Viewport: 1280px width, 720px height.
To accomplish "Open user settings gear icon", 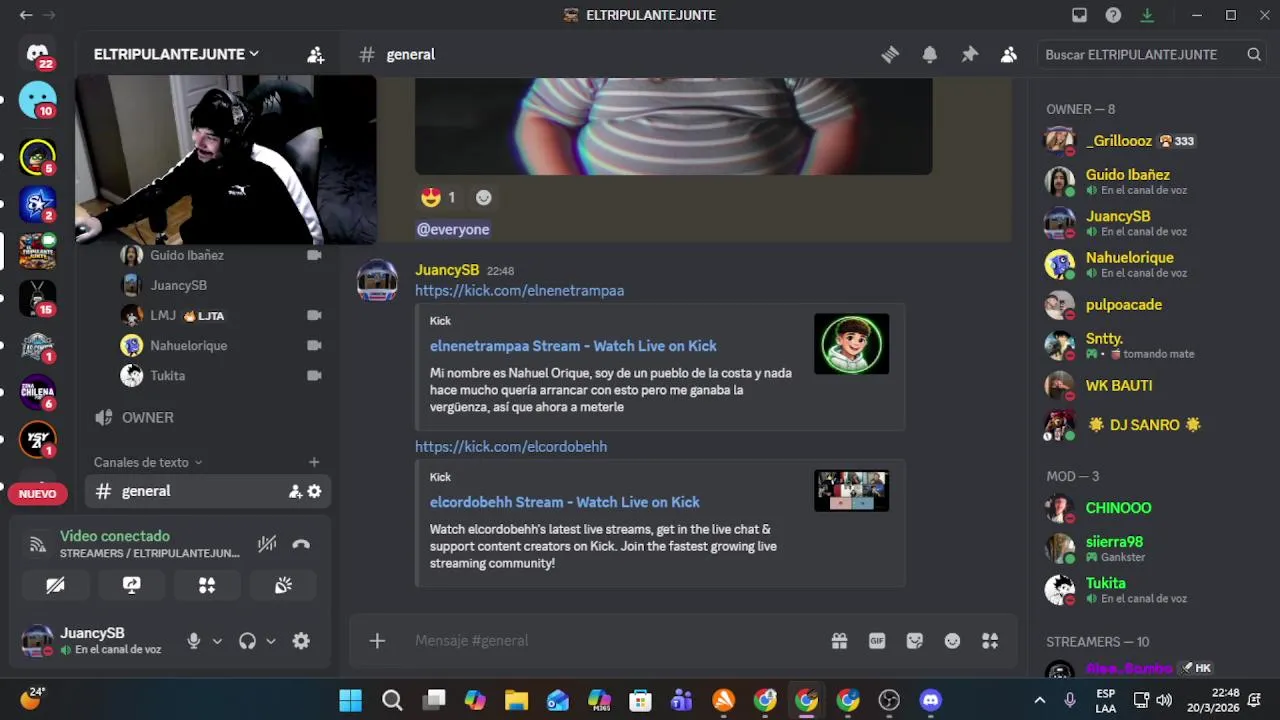I will 301,641.
